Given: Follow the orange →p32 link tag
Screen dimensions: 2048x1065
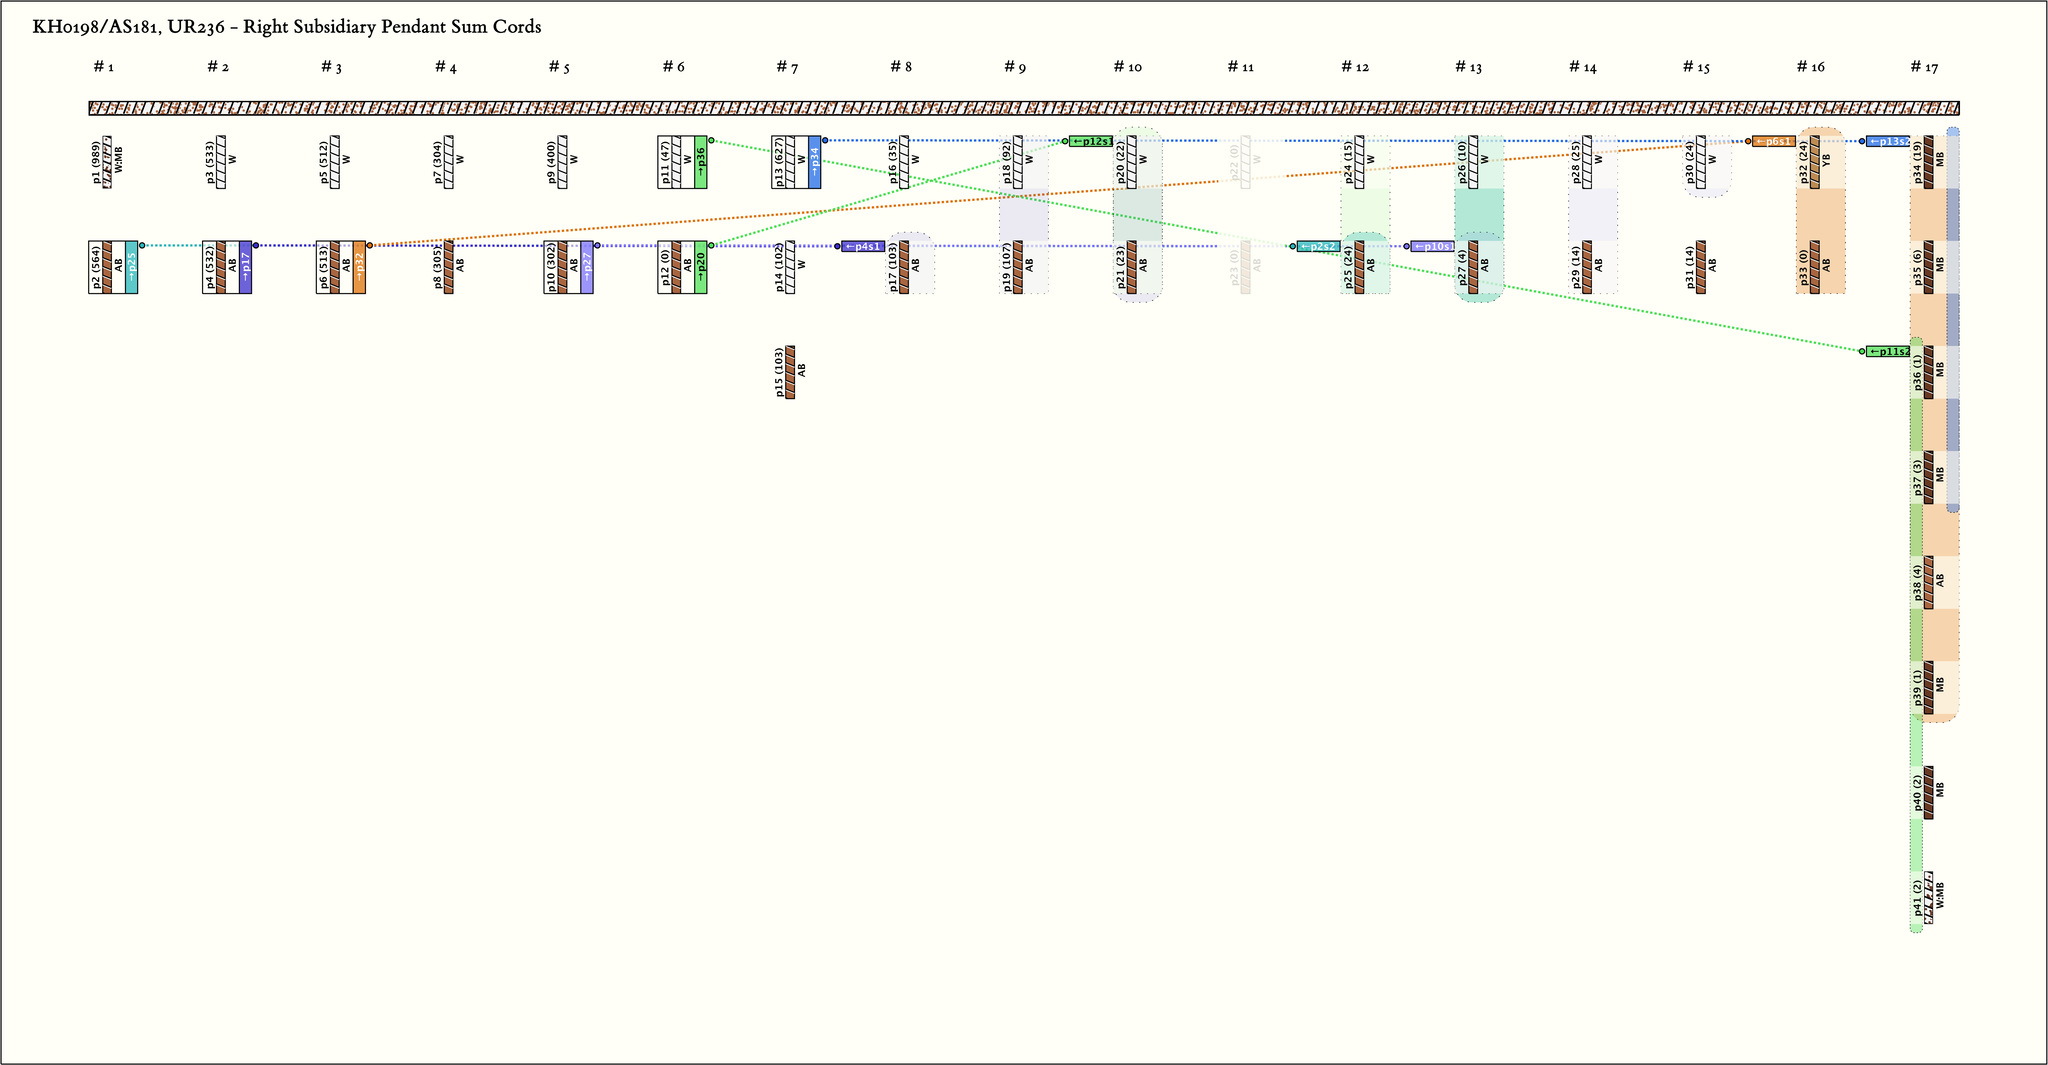Looking at the screenshot, I should coord(359,267).
